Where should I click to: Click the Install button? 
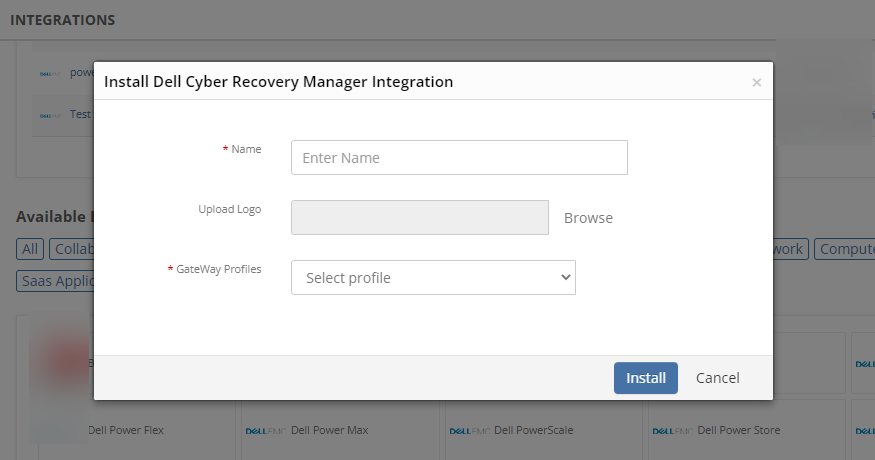(646, 378)
